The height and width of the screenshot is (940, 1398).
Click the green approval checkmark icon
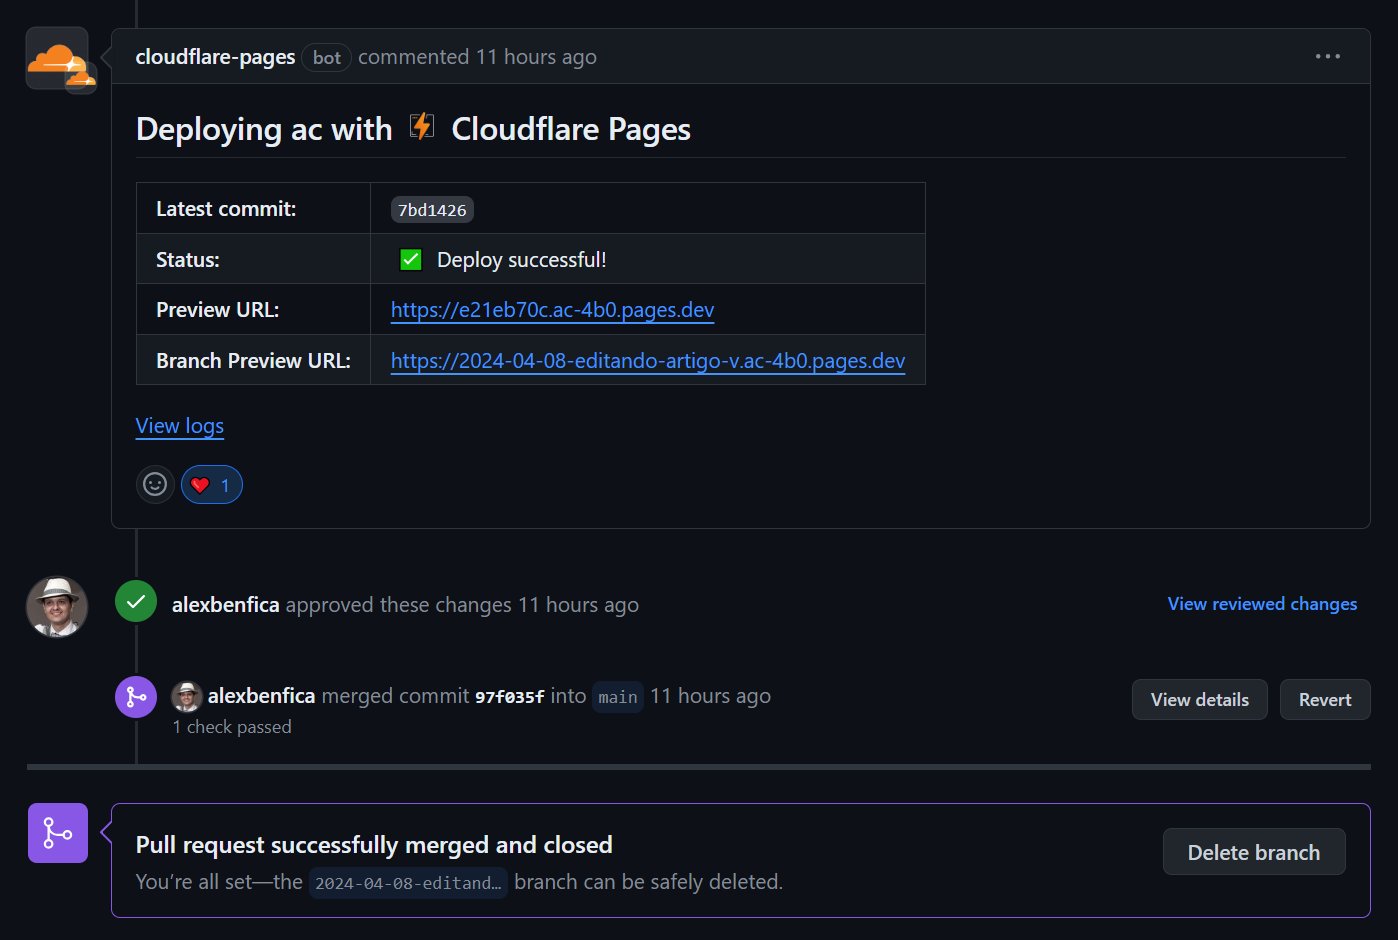[x=135, y=603]
